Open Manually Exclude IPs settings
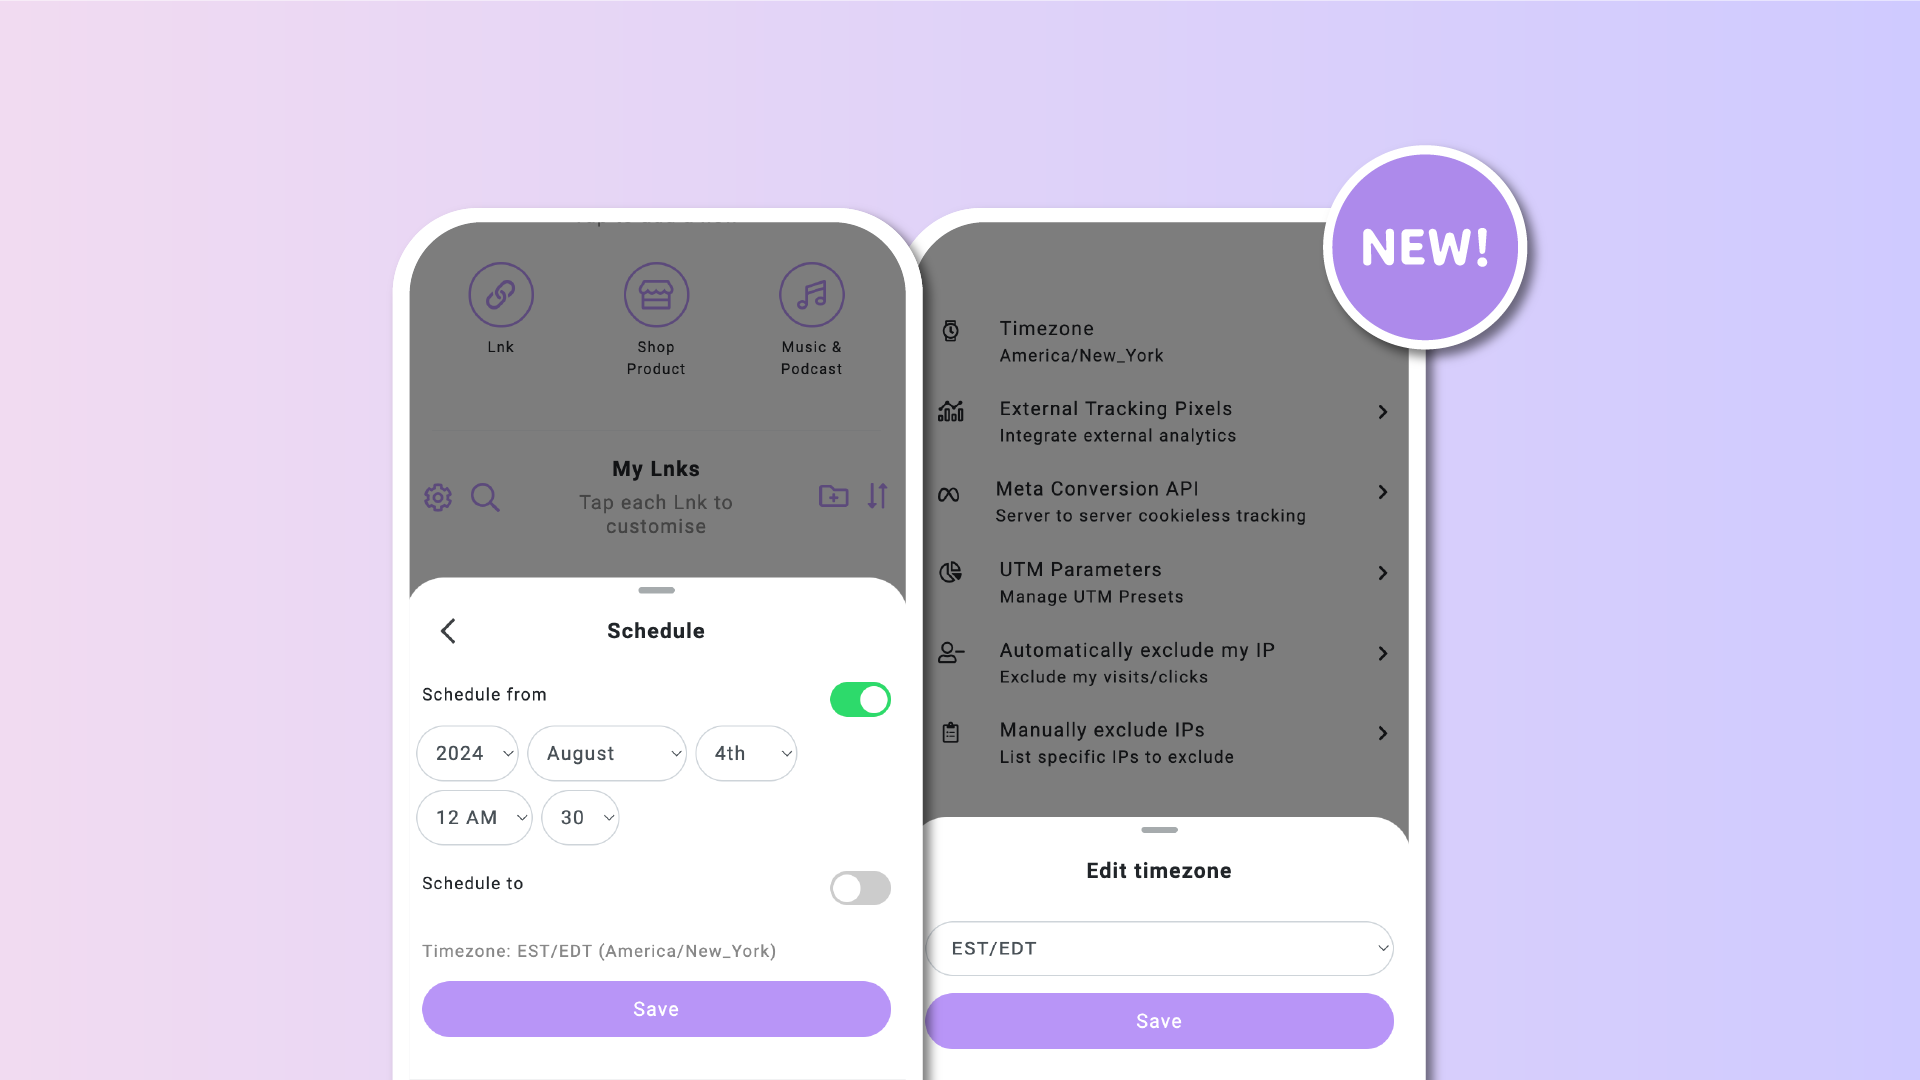 (x=1160, y=742)
